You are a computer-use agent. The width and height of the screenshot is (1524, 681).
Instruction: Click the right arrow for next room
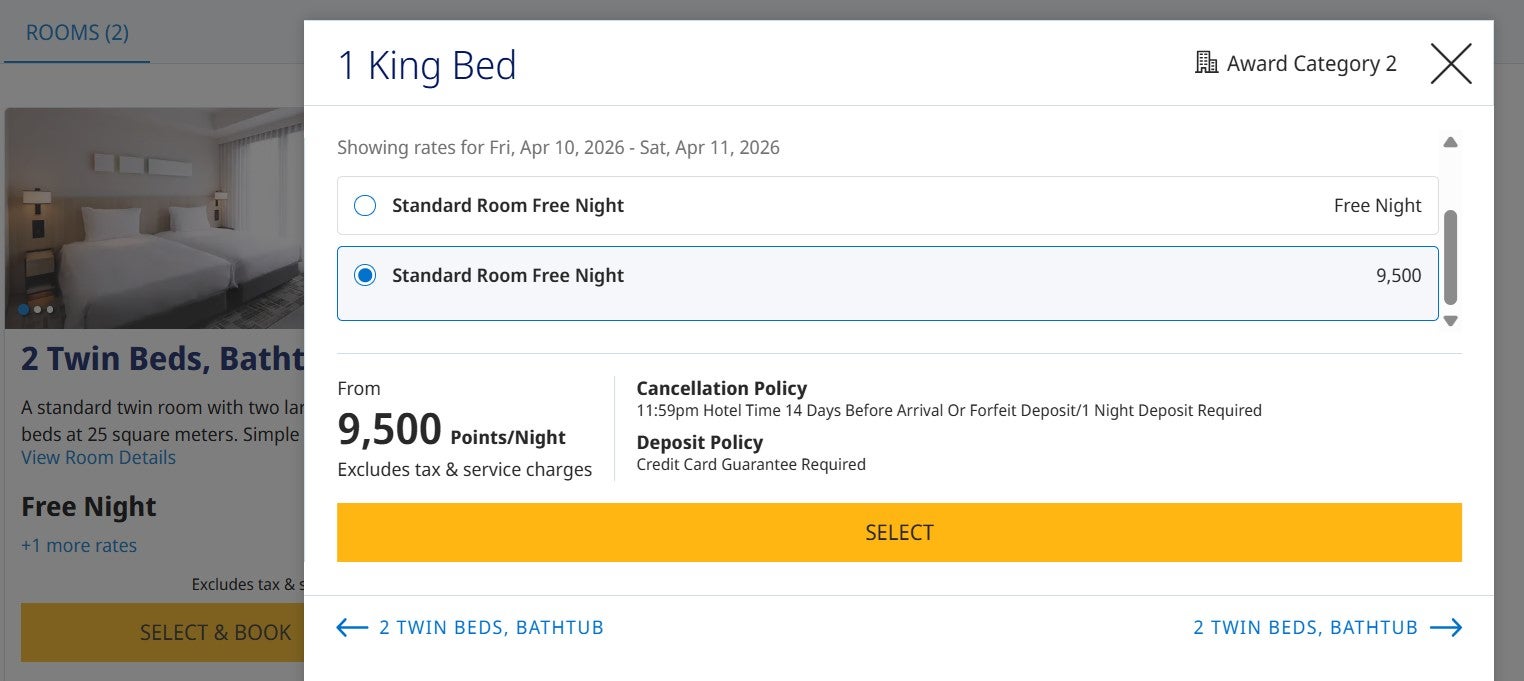1446,628
